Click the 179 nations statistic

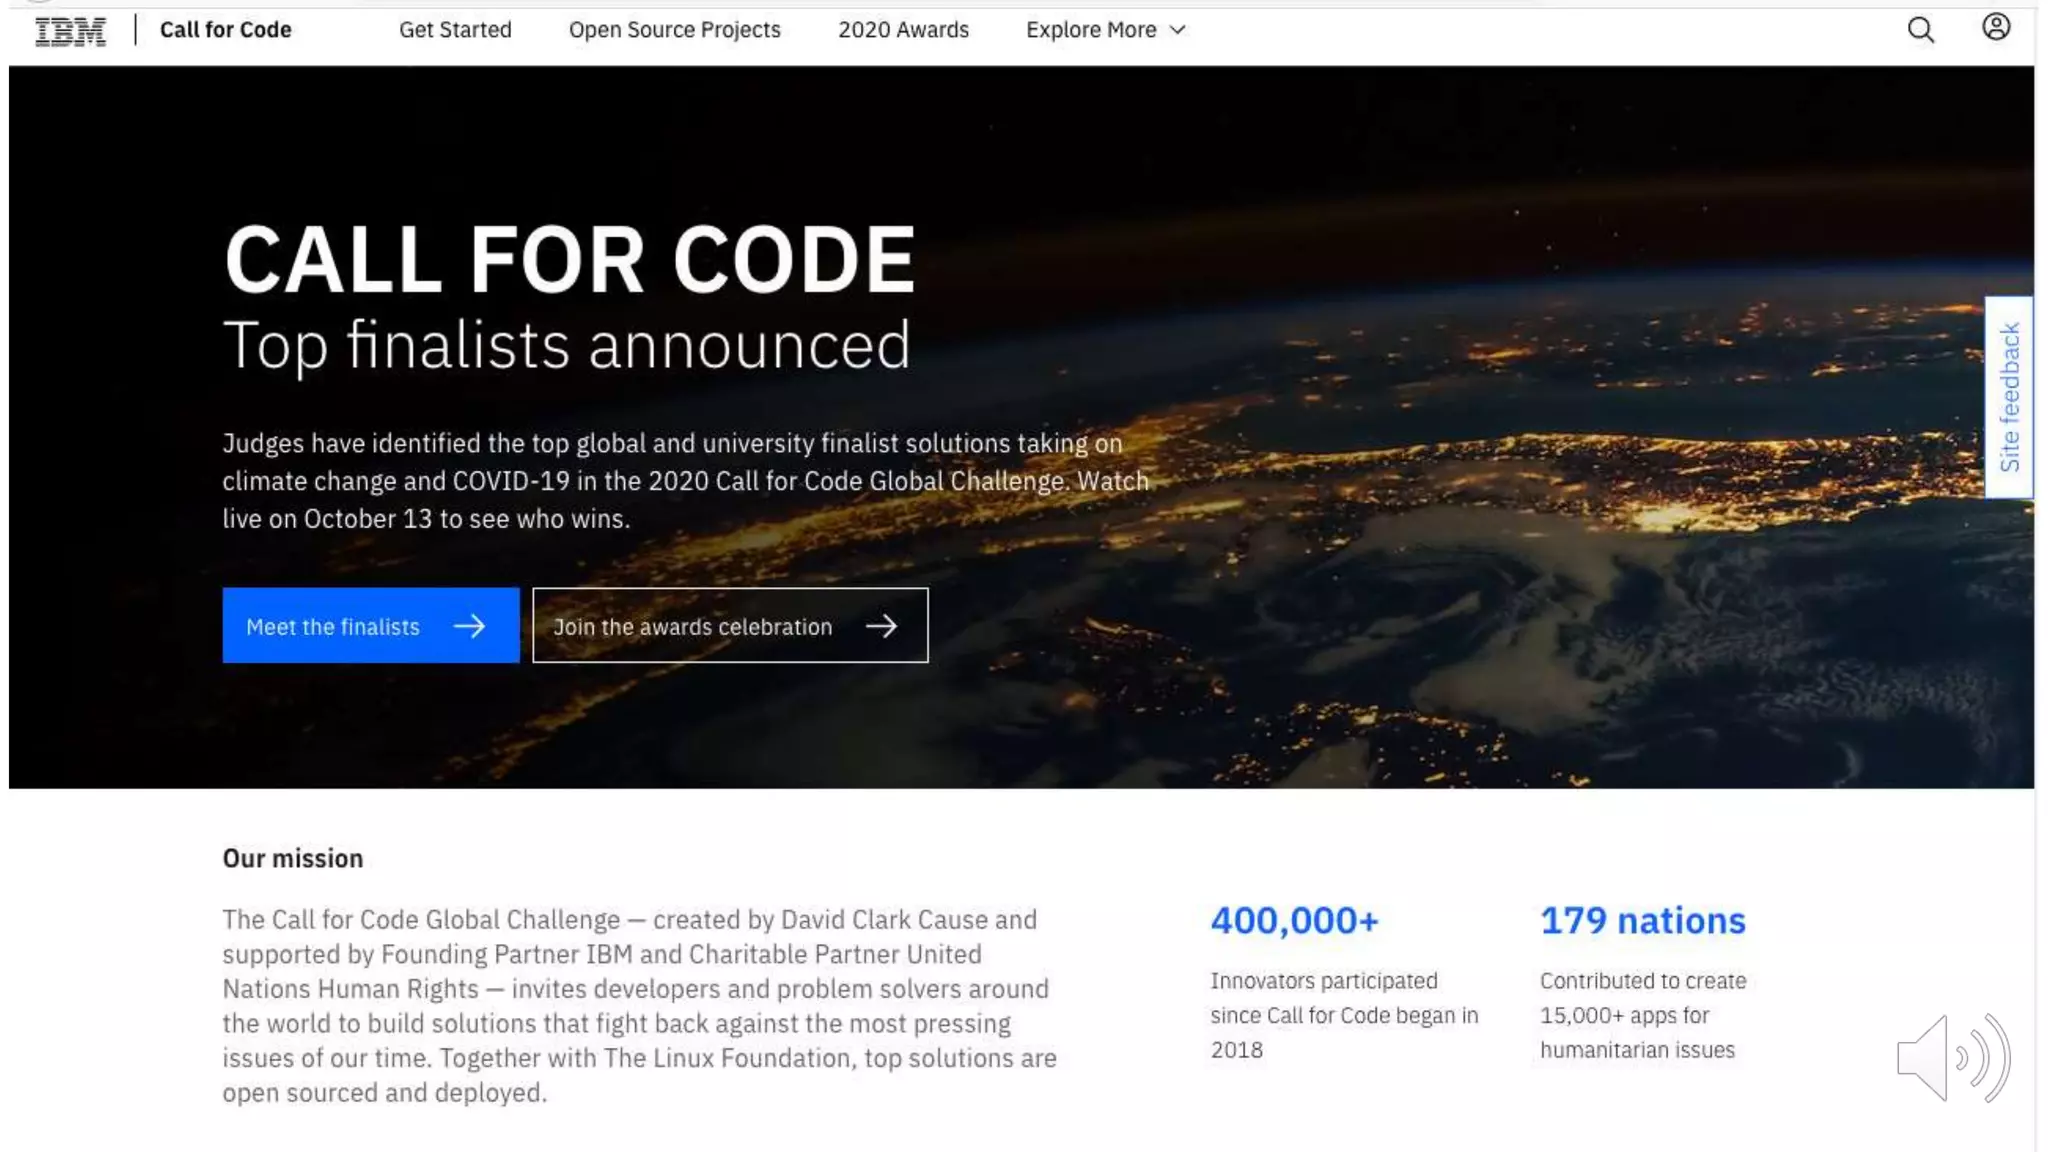point(1643,920)
